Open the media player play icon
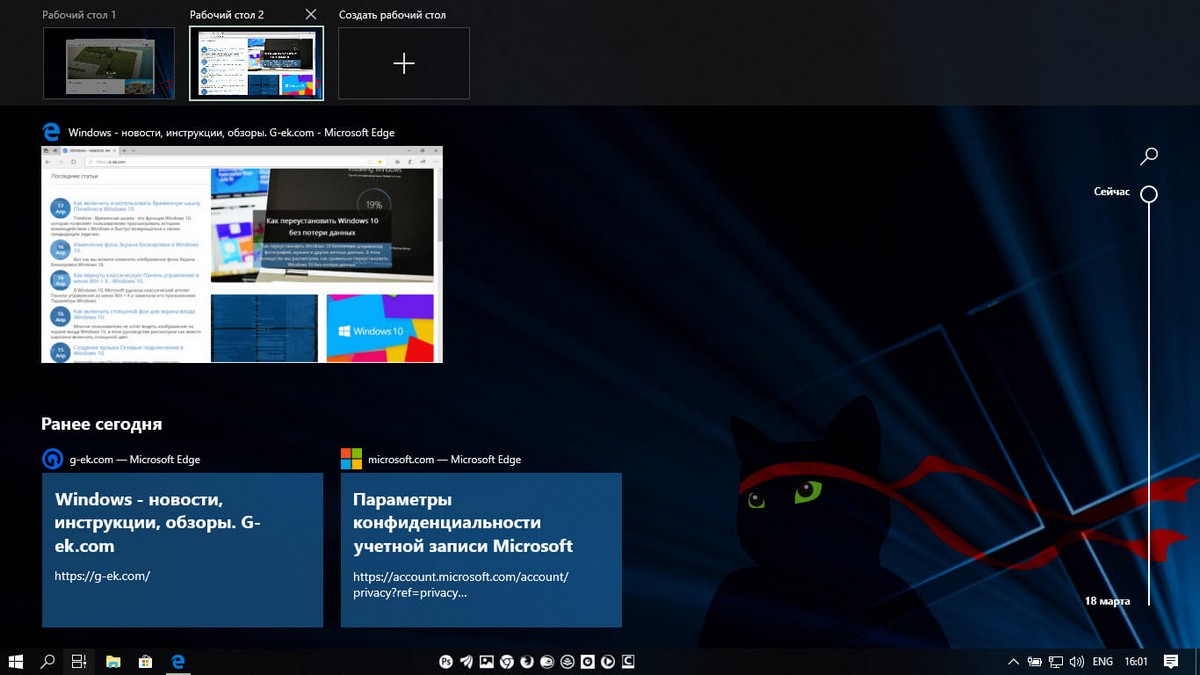1200x675 pixels. pos(608,661)
